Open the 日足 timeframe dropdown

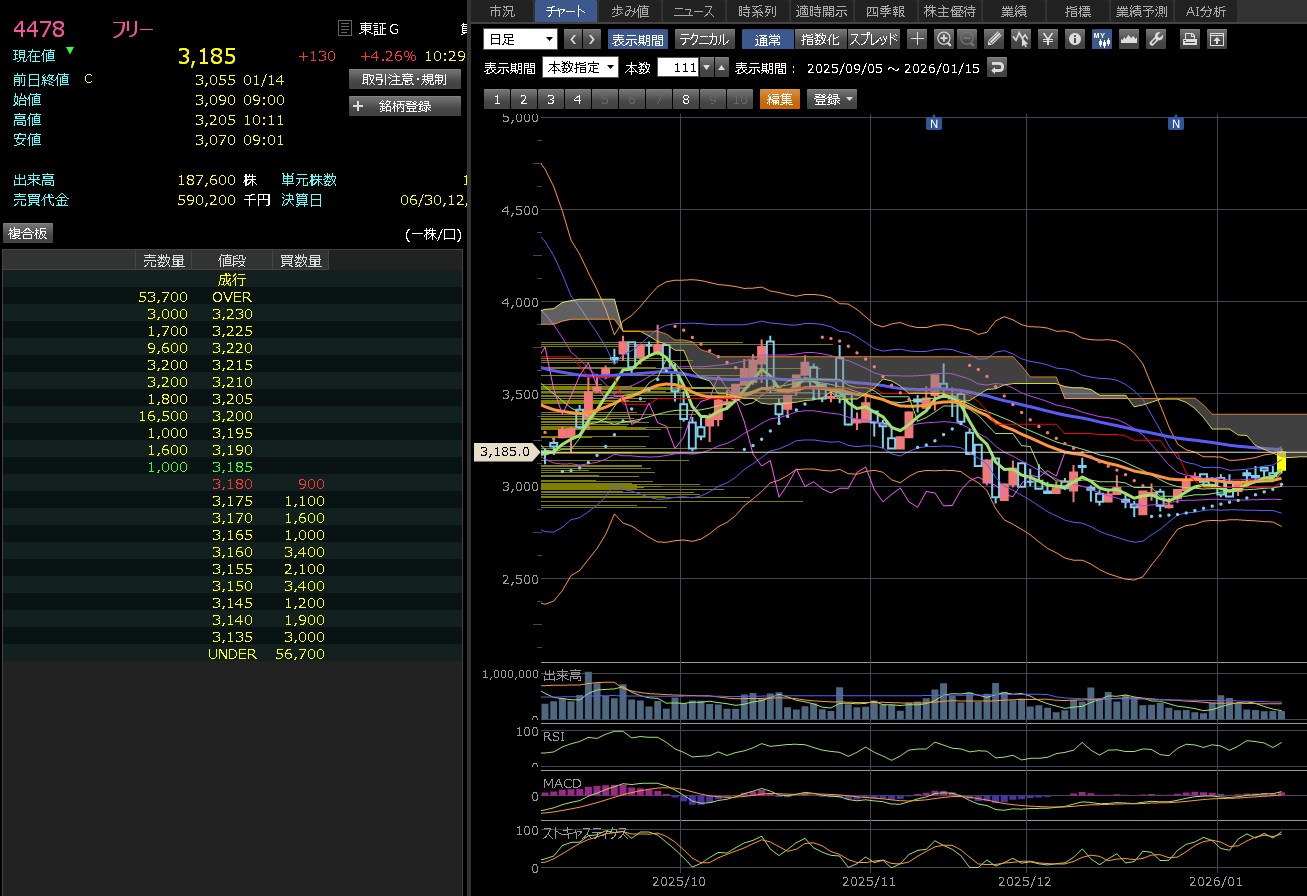[x=520, y=39]
